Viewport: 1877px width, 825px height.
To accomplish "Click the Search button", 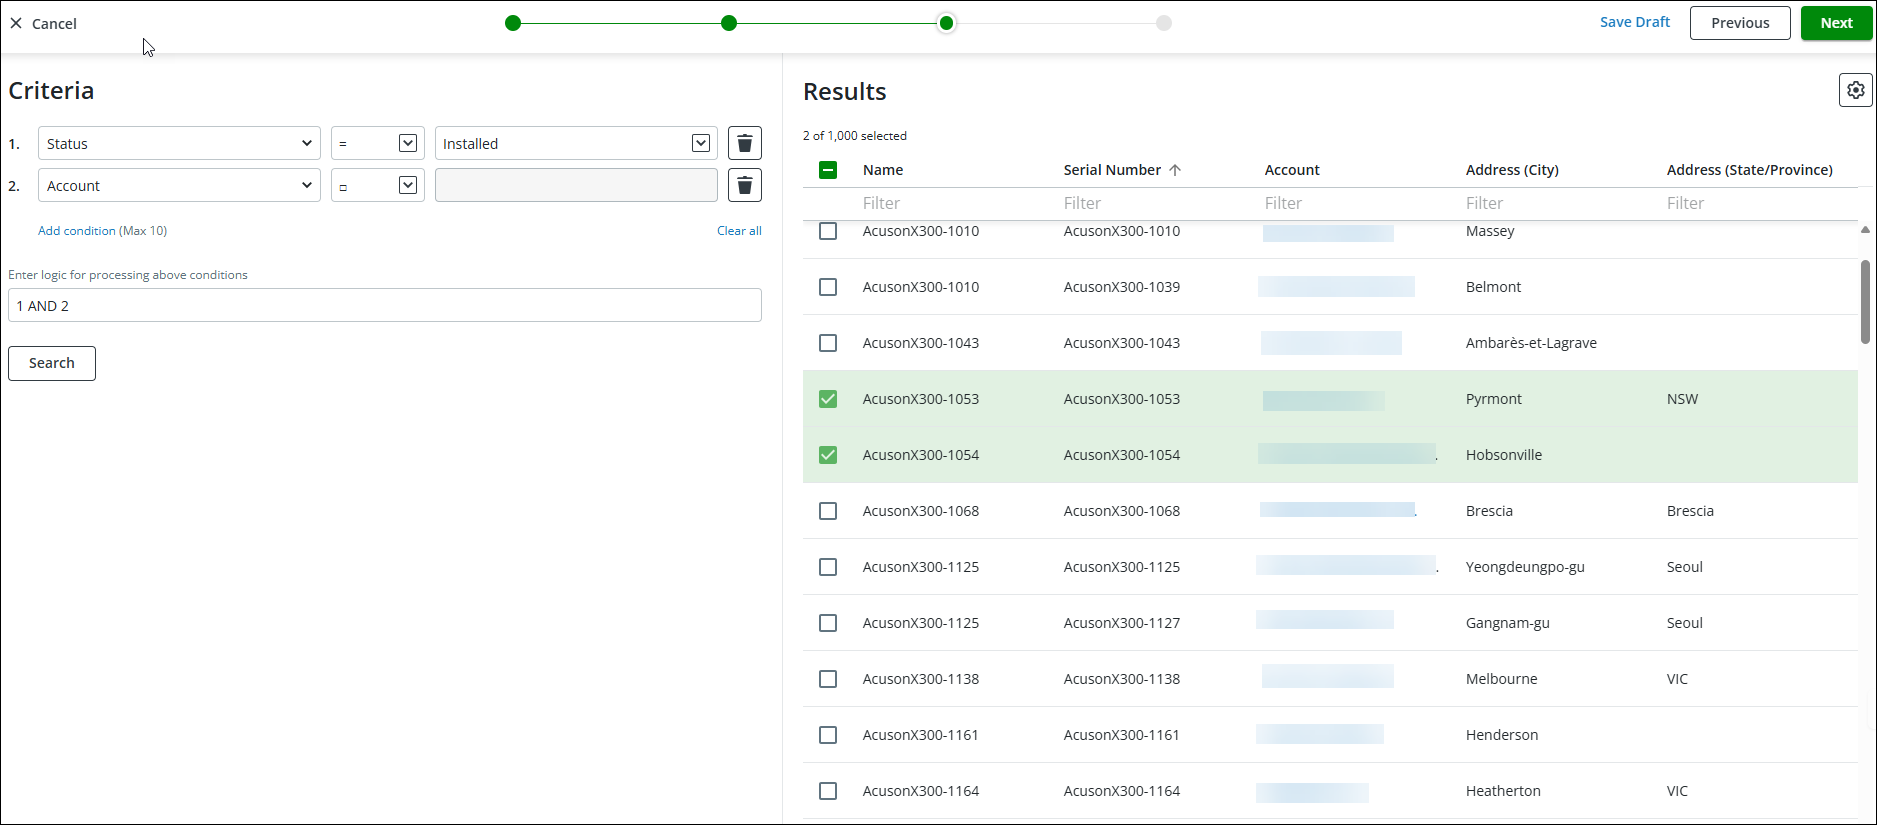I will click(52, 363).
